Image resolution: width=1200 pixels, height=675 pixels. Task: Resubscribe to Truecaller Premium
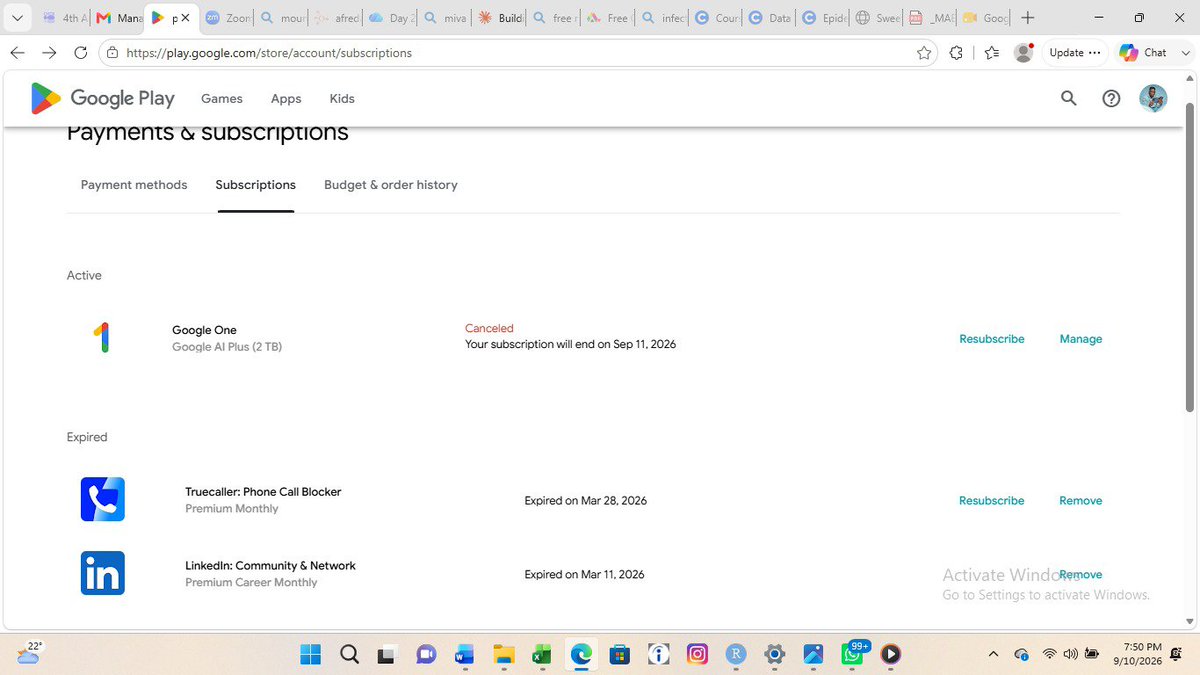pos(992,501)
